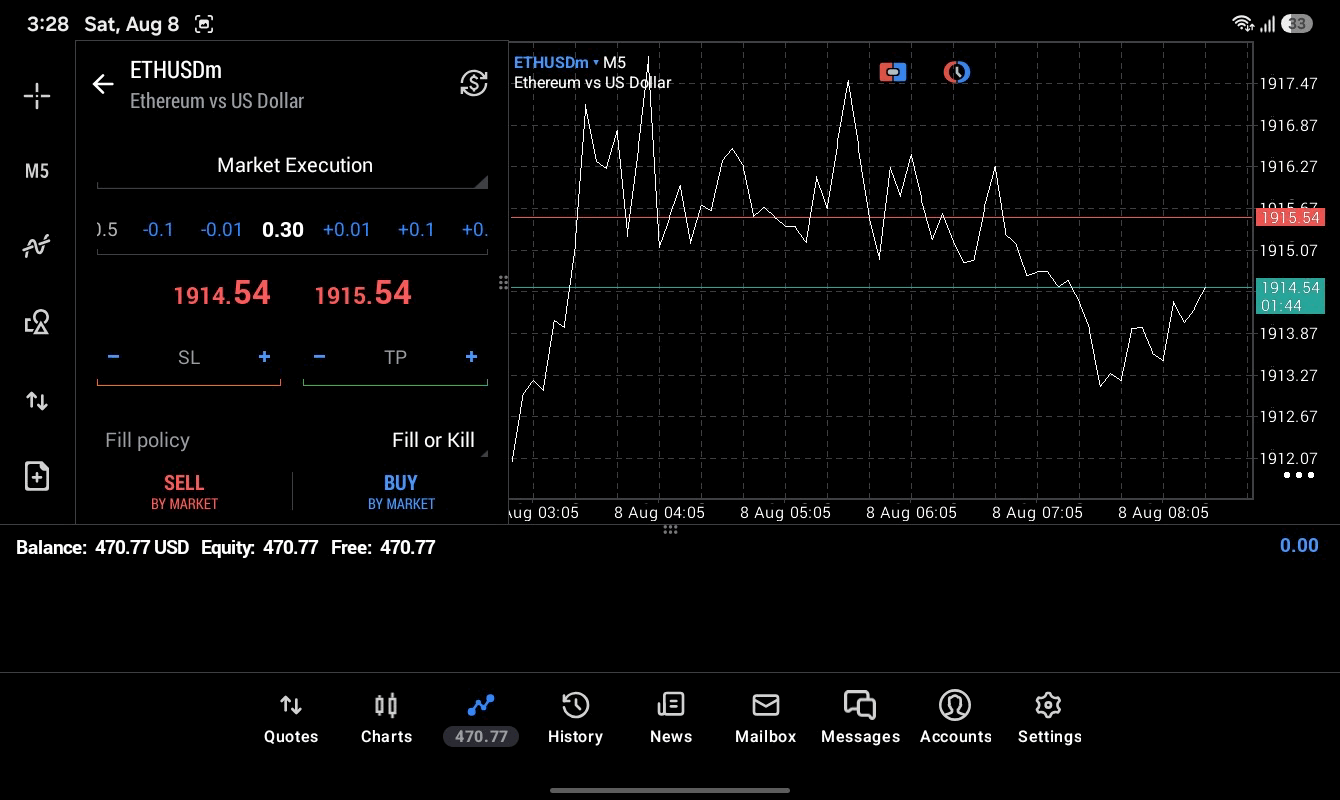Screen dimensions: 1340x800
Task: Tap the Balance 470.77 USD text
Action: click(103, 547)
